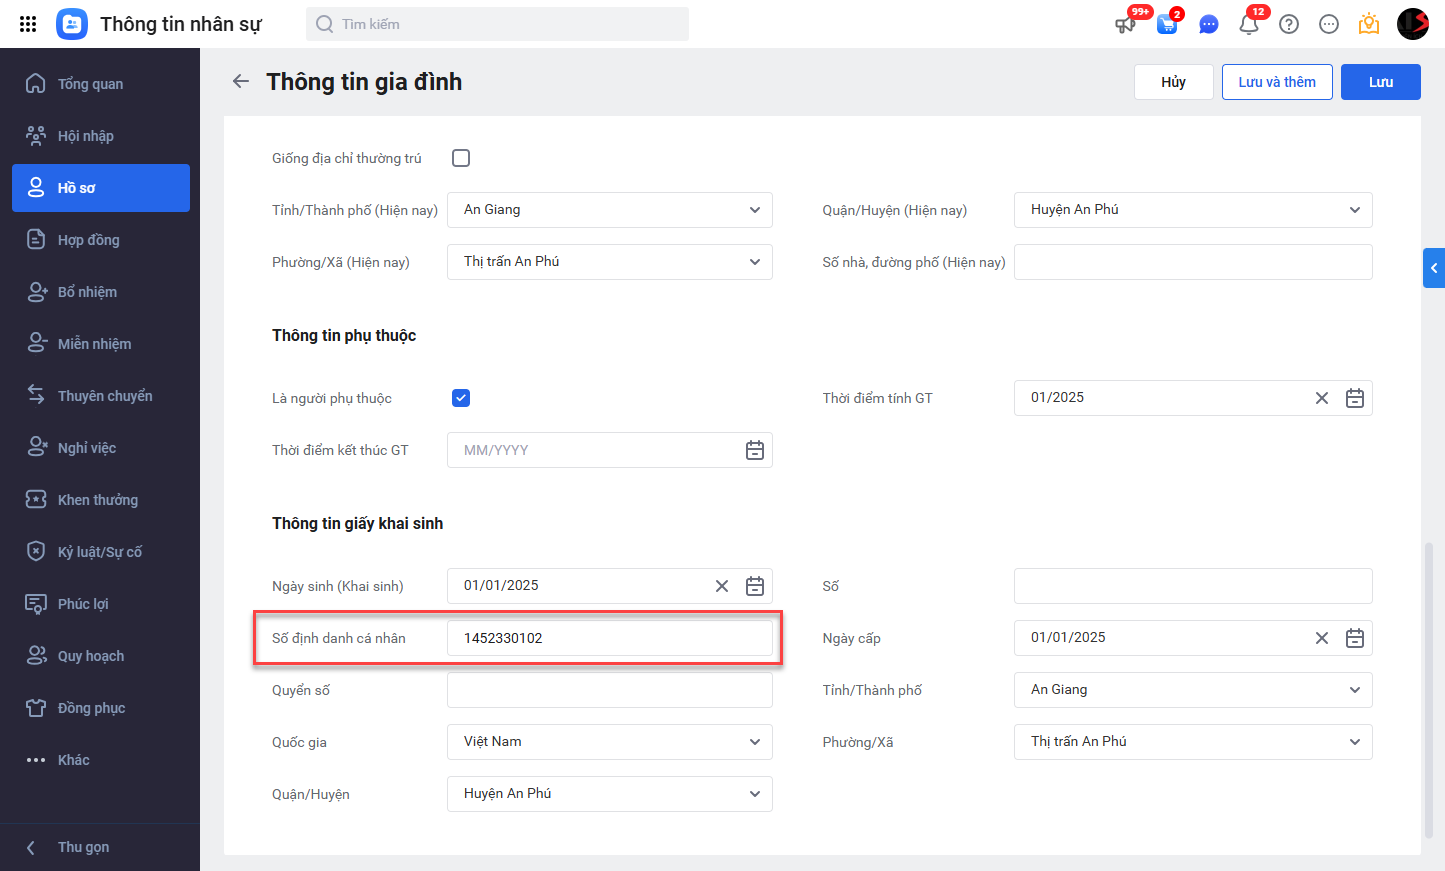This screenshot has width=1445, height=871.
Task: Check Giống địa chỉ thường trú checkbox
Action: coord(461,158)
